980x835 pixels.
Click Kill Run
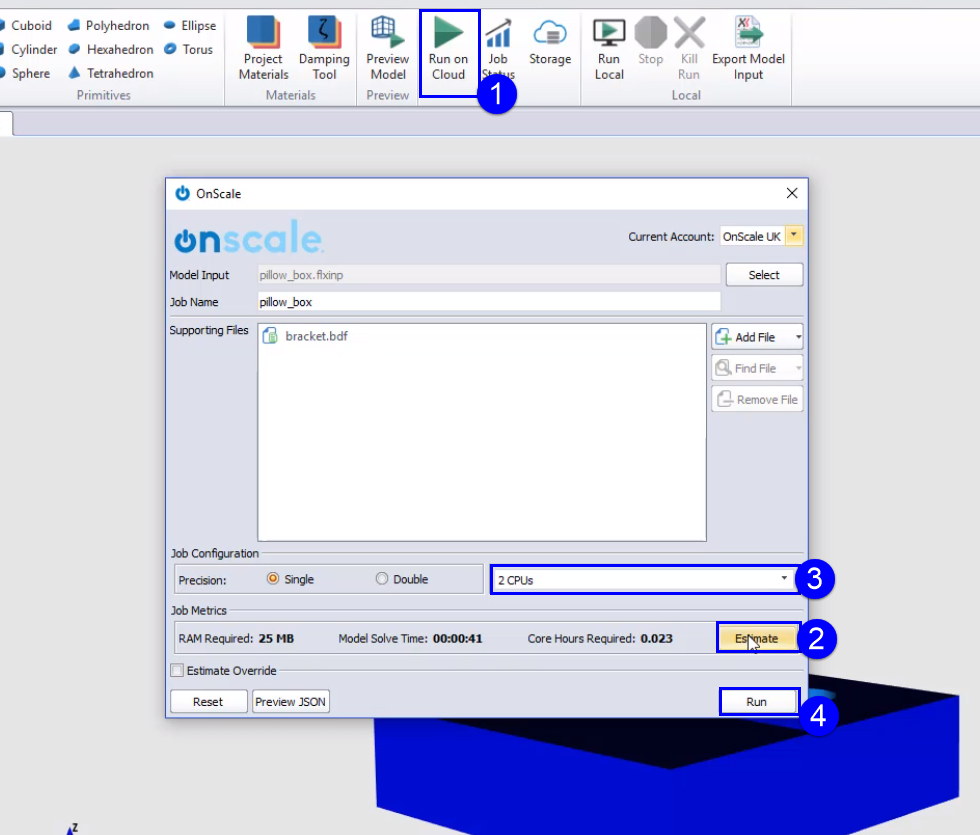pyautogui.click(x=689, y=49)
